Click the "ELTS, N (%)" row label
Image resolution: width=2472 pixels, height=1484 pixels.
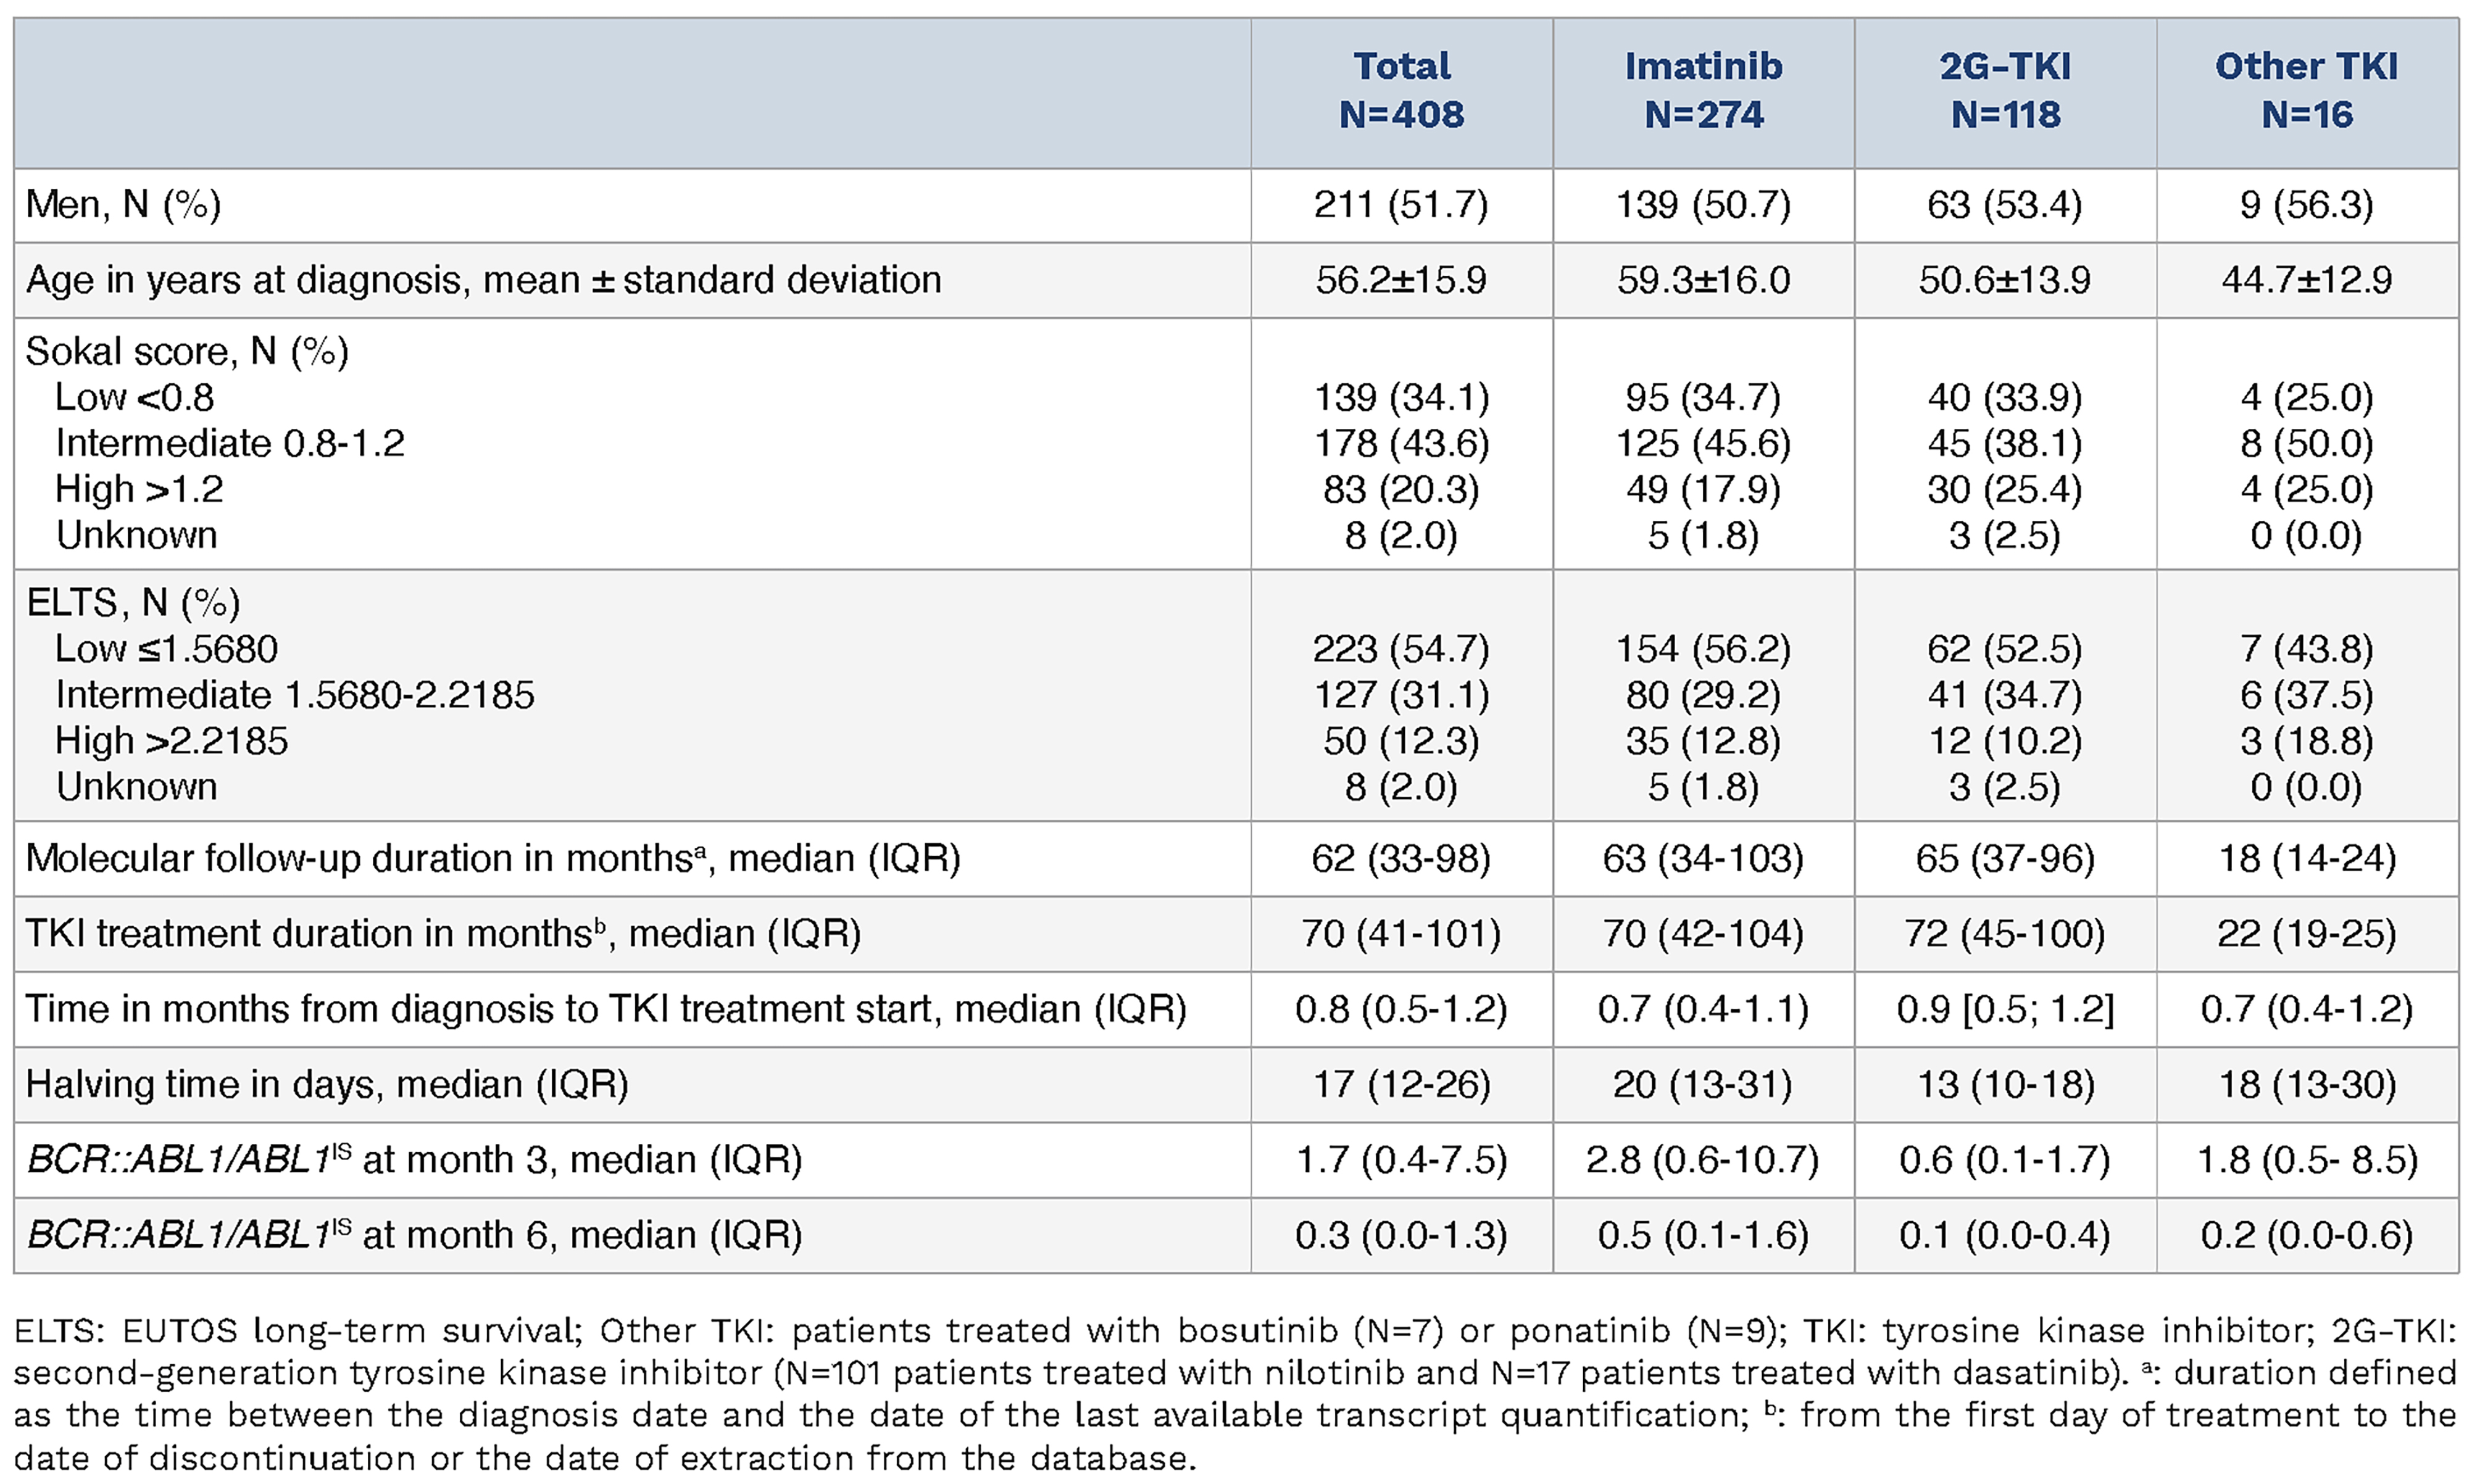click(x=133, y=603)
